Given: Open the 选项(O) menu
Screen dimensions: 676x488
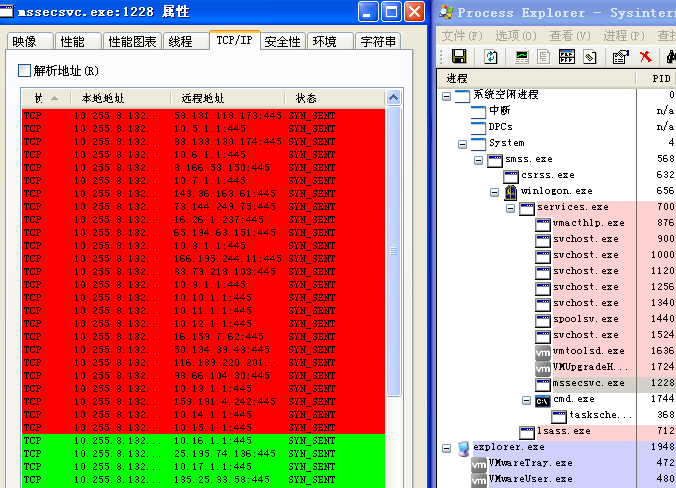Looking at the screenshot, I should 516,35.
